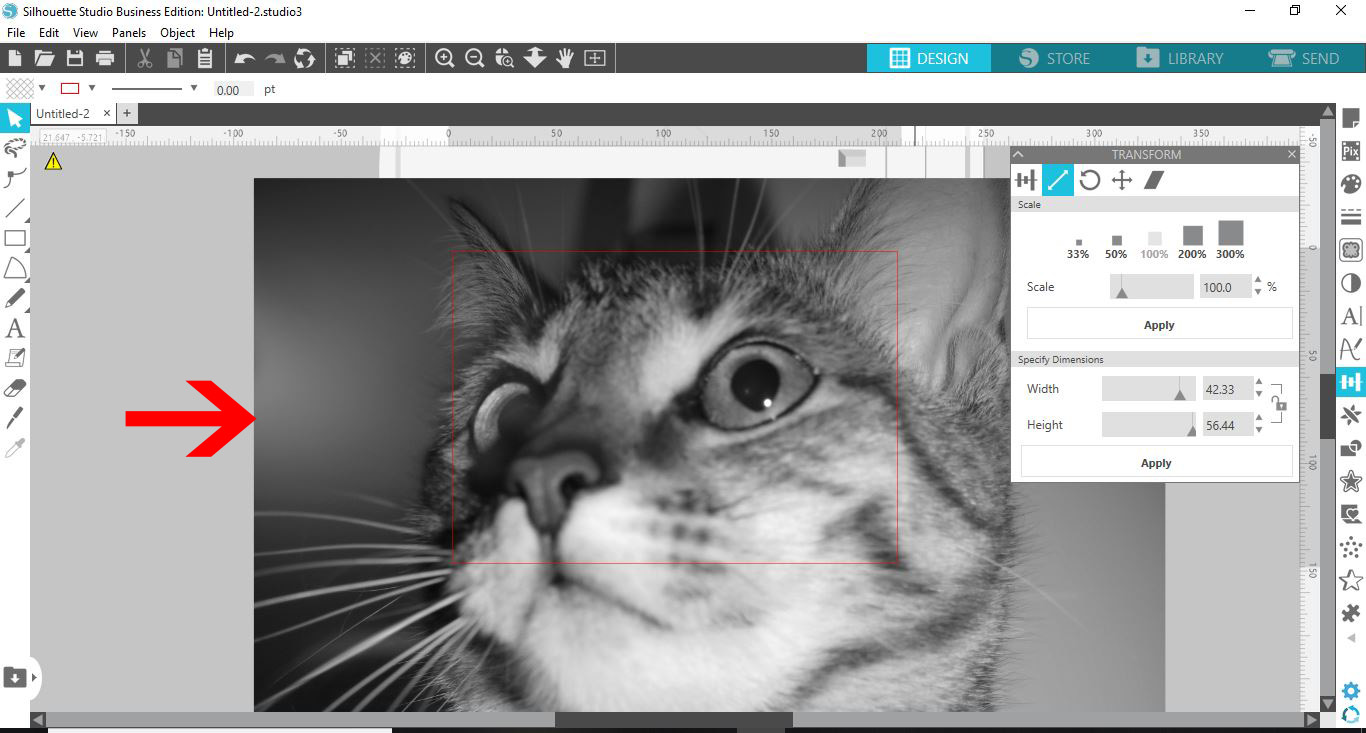Click the Select All icon
The height and width of the screenshot is (733, 1366).
point(345,59)
